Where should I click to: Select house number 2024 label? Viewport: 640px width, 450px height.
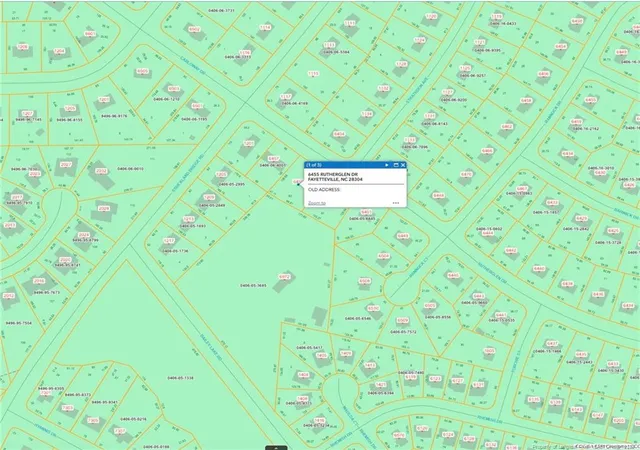[x=84, y=235]
